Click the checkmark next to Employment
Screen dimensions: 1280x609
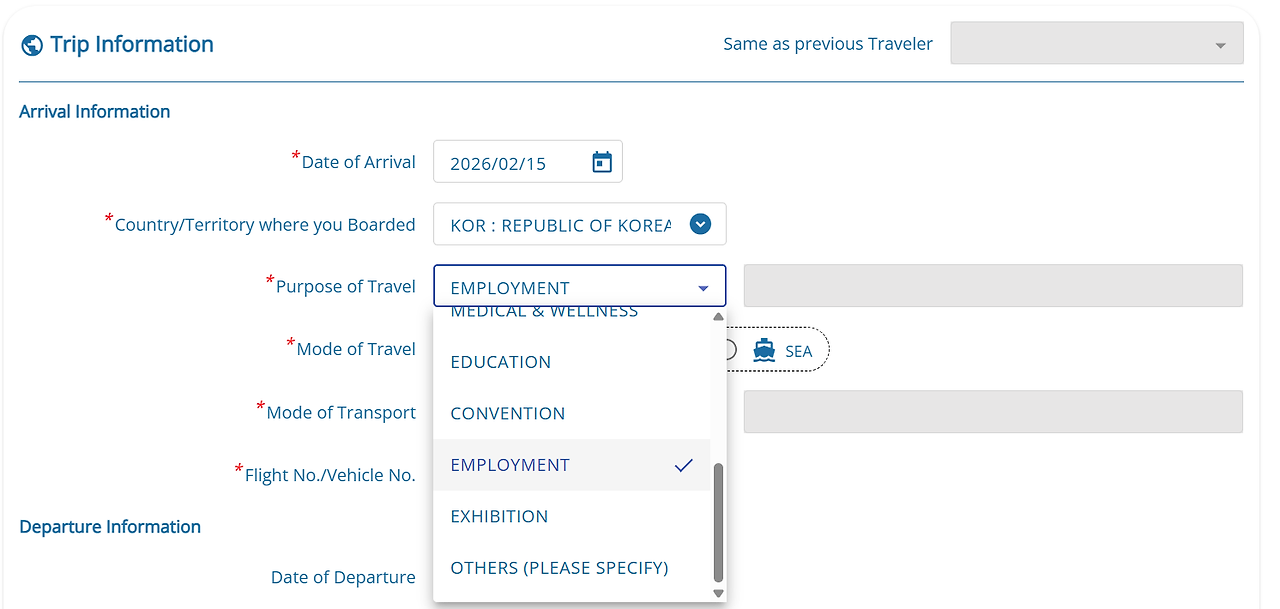[x=684, y=465]
